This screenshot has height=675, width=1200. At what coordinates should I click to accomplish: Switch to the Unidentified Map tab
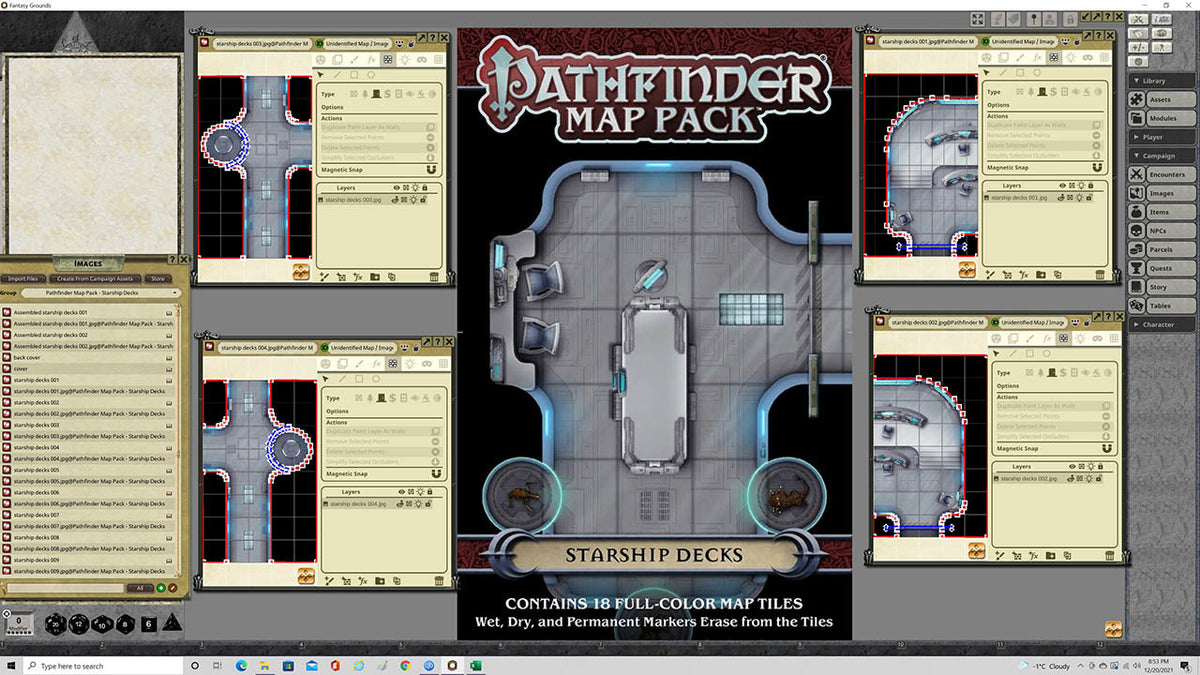point(356,43)
